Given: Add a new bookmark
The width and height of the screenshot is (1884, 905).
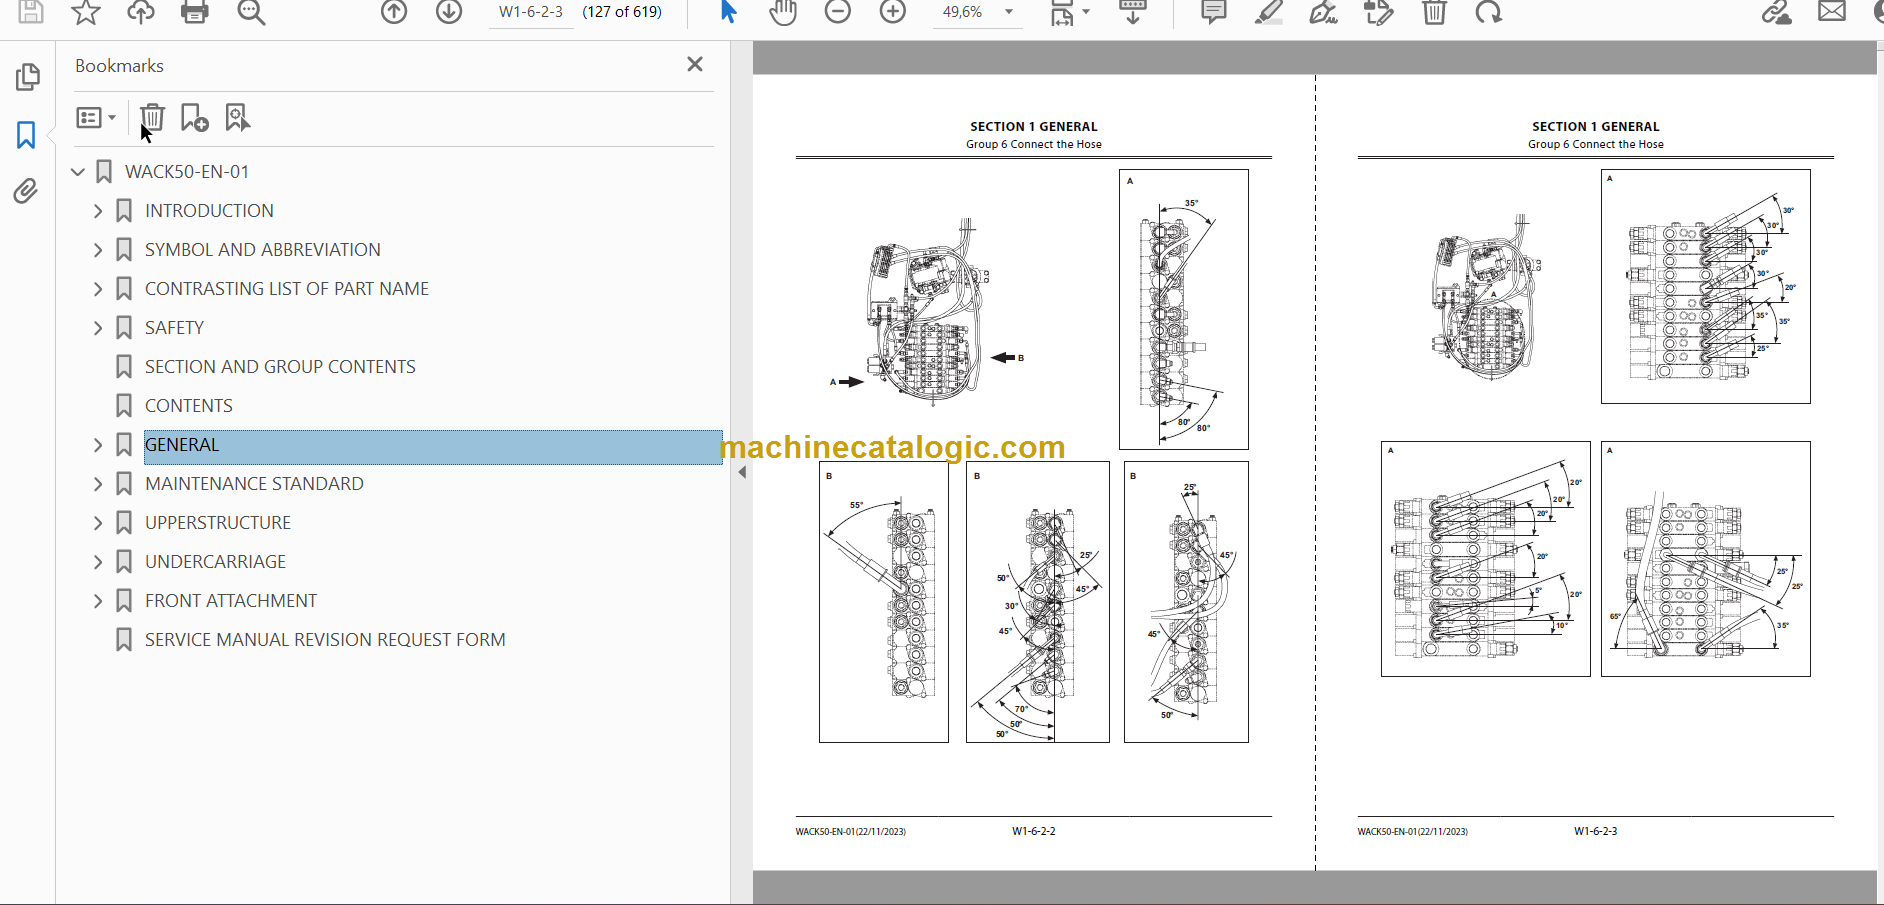Looking at the screenshot, I should click(x=194, y=118).
